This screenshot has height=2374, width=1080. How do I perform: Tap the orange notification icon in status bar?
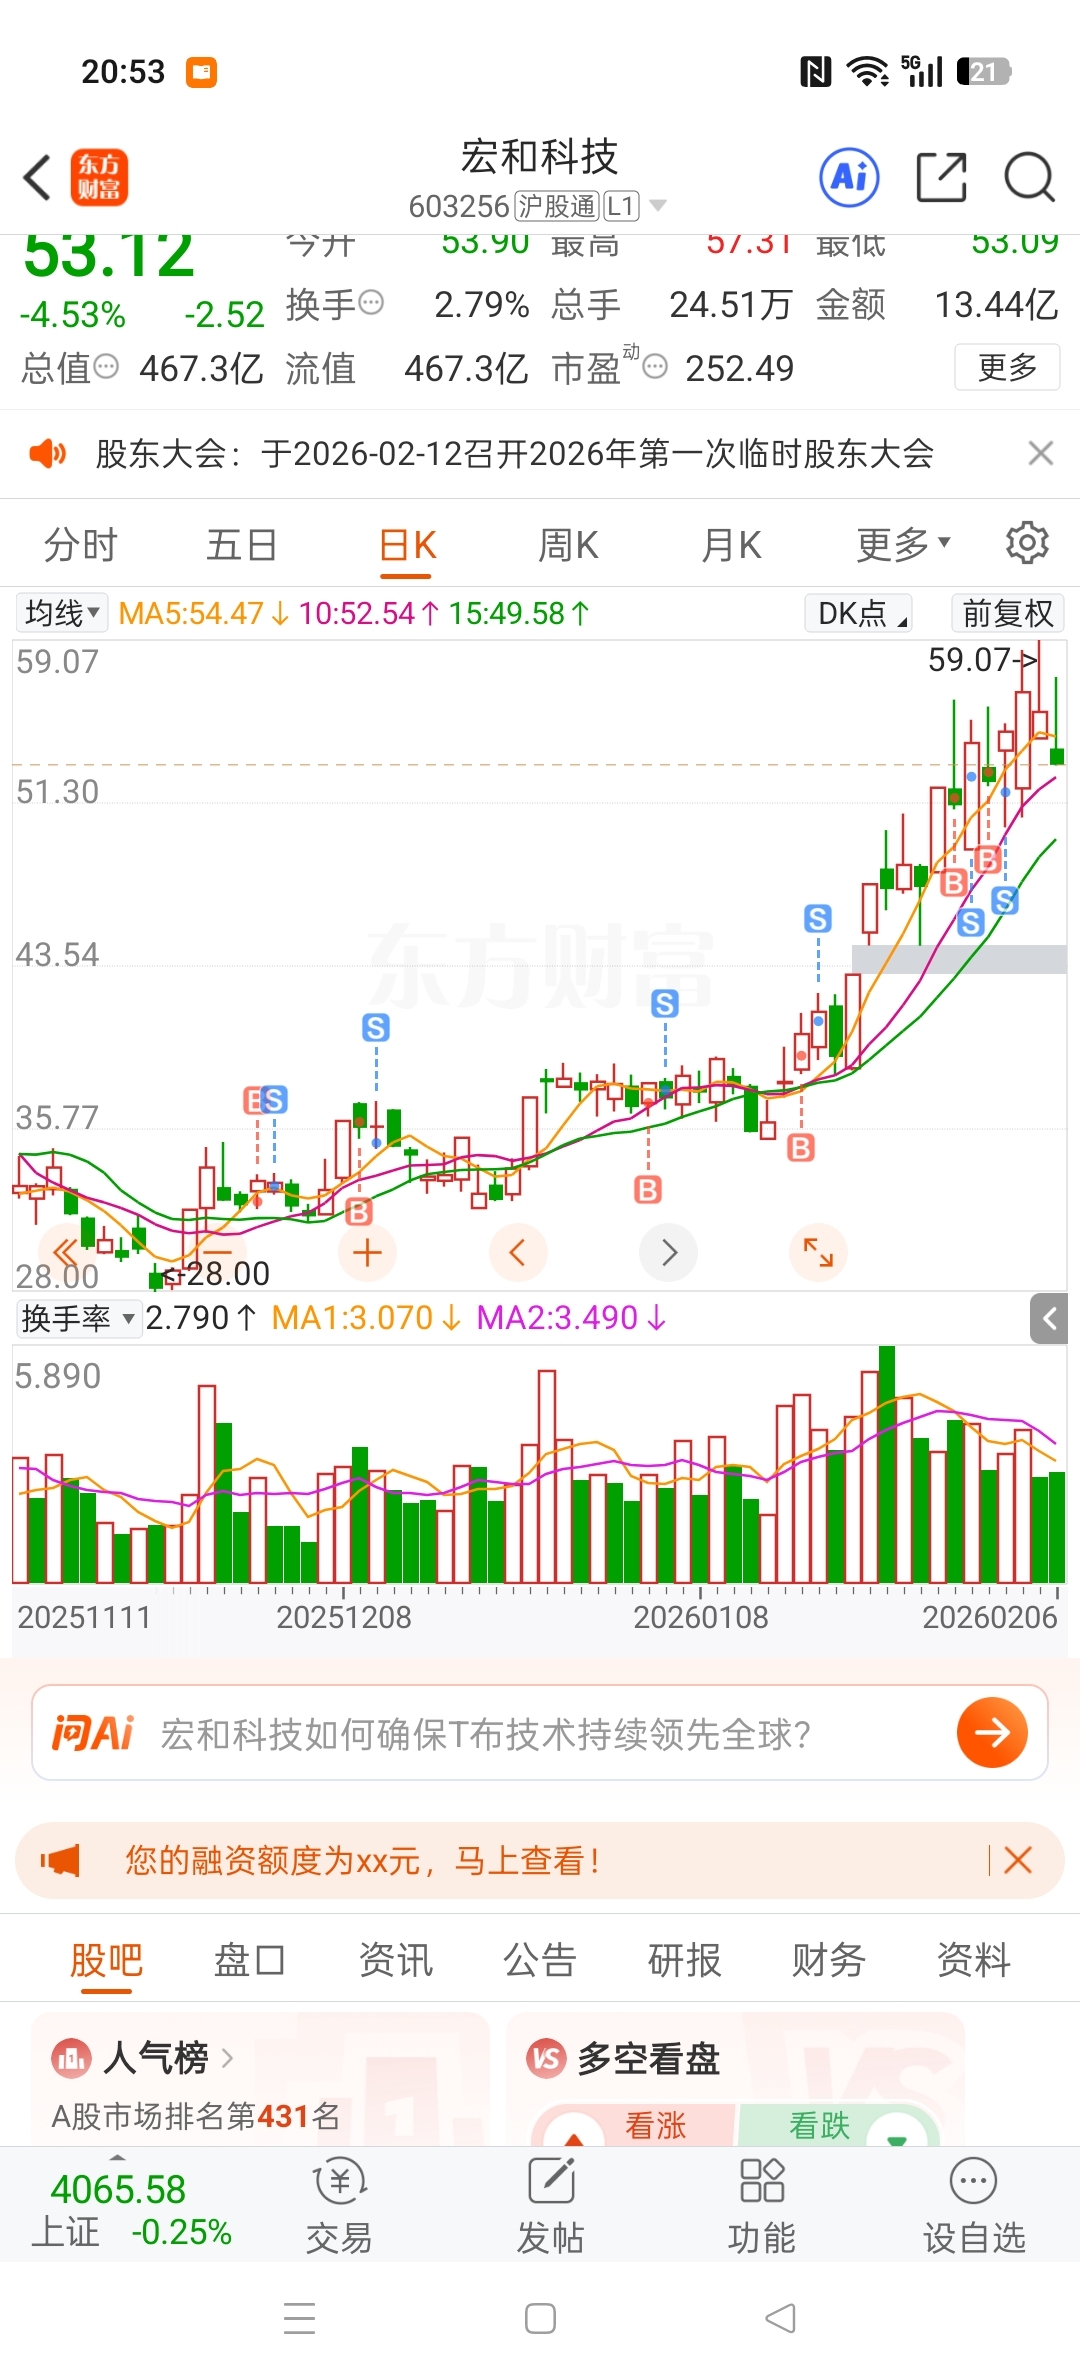click(x=201, y=72)
